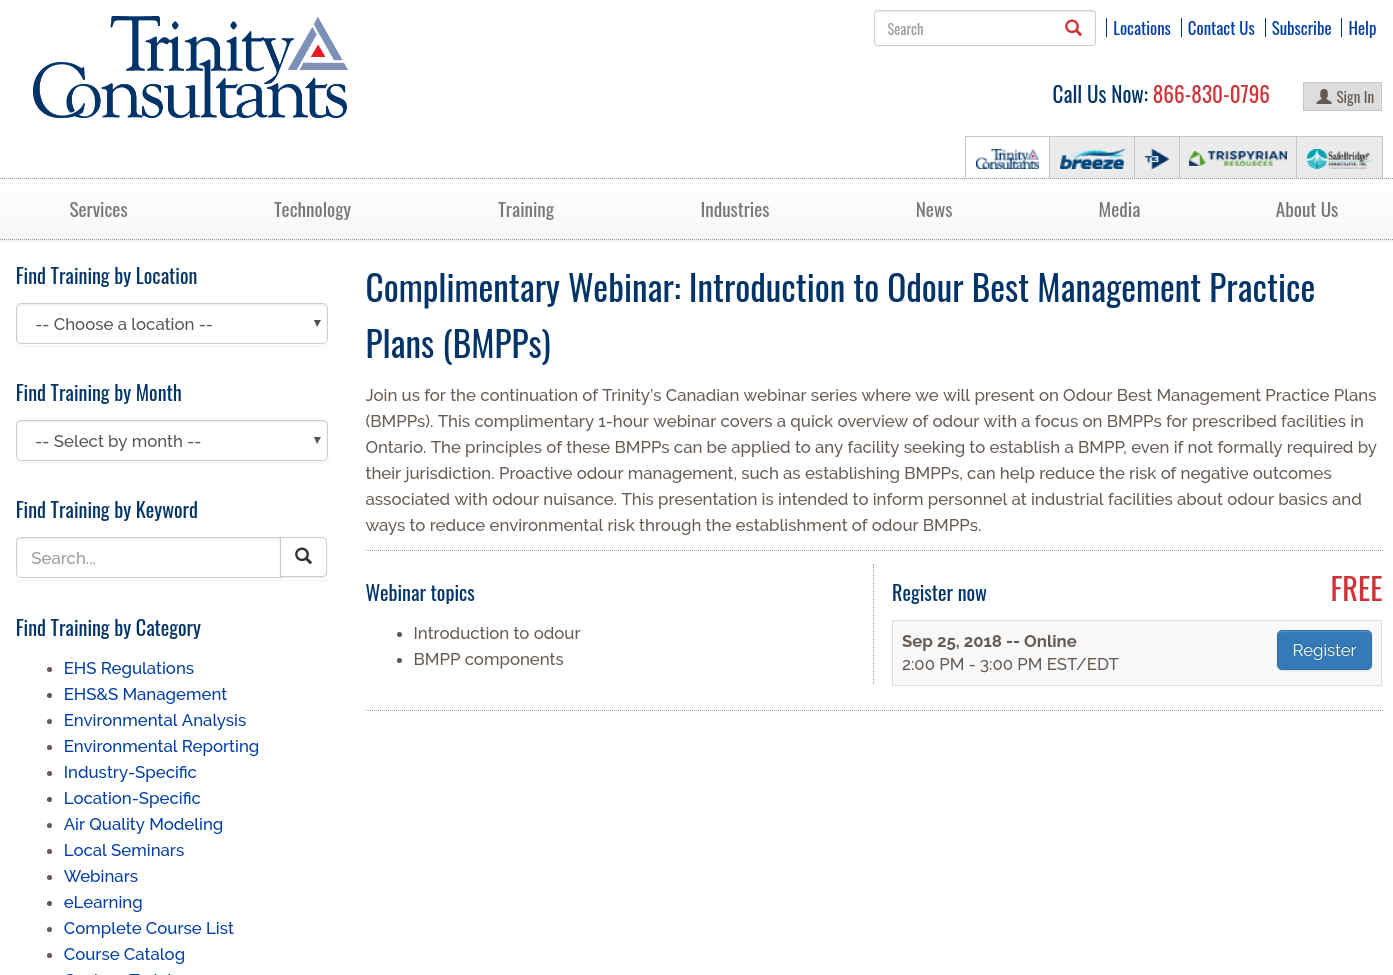Click the 'Register now' heading

[939, 593]
